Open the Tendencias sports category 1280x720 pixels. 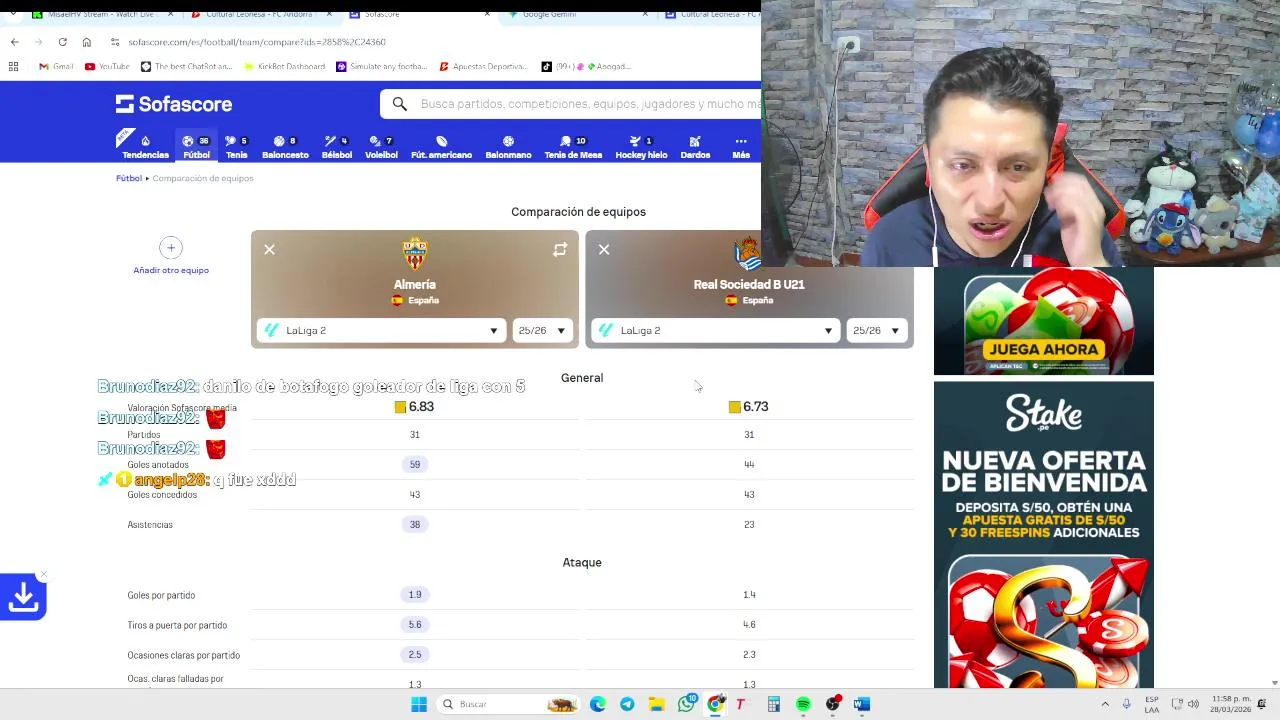point(145,147)
